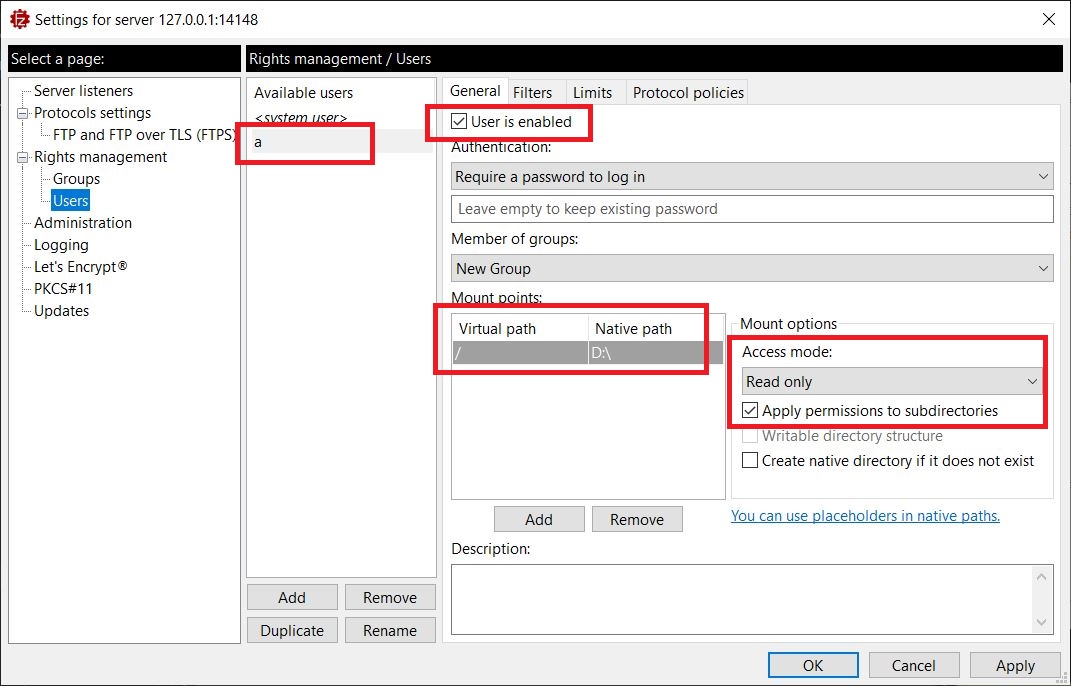Image resolution: width=1071 pixels, height=686 pixels.
Task: Collapse the Rights management tree node
Action: [x=23, y=157]
